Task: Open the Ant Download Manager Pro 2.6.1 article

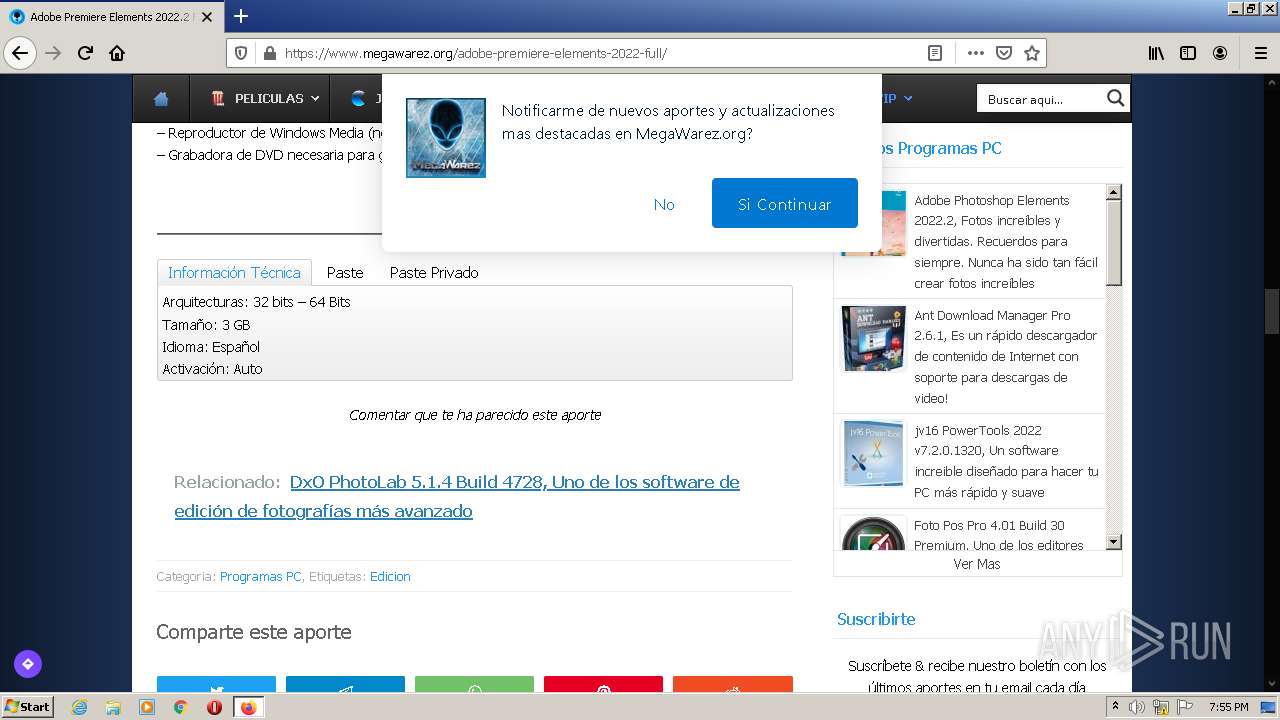Action: [x=1005, y=356]
